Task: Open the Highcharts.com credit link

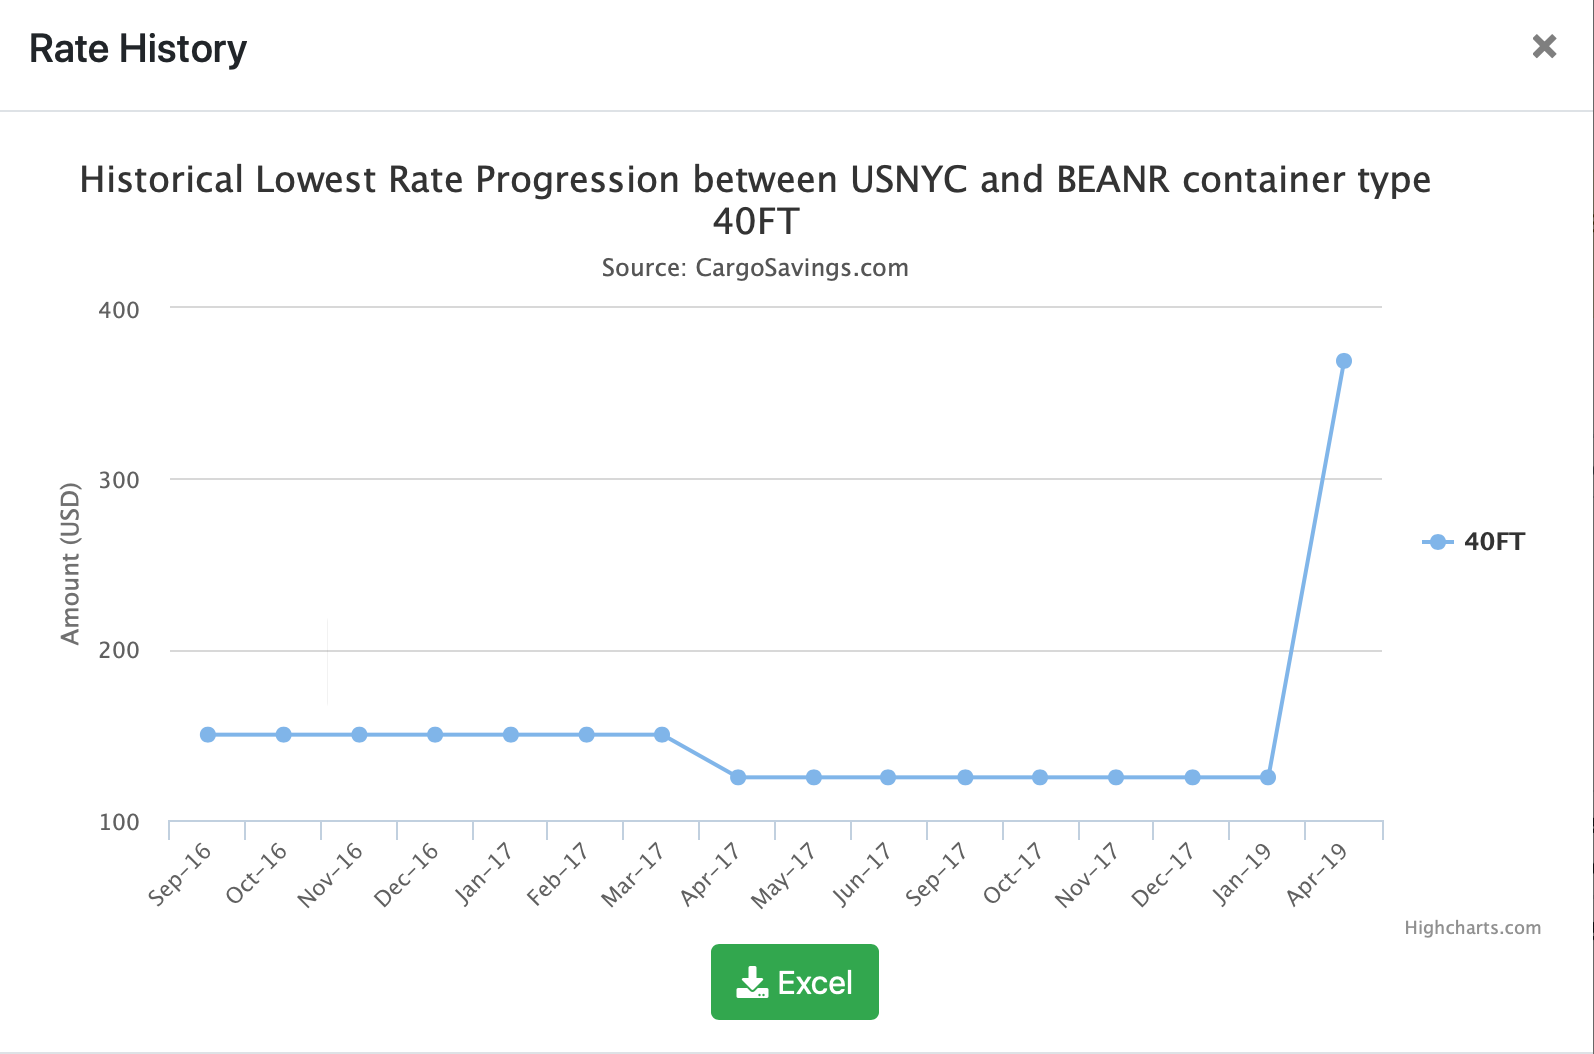Action: 1472,928
